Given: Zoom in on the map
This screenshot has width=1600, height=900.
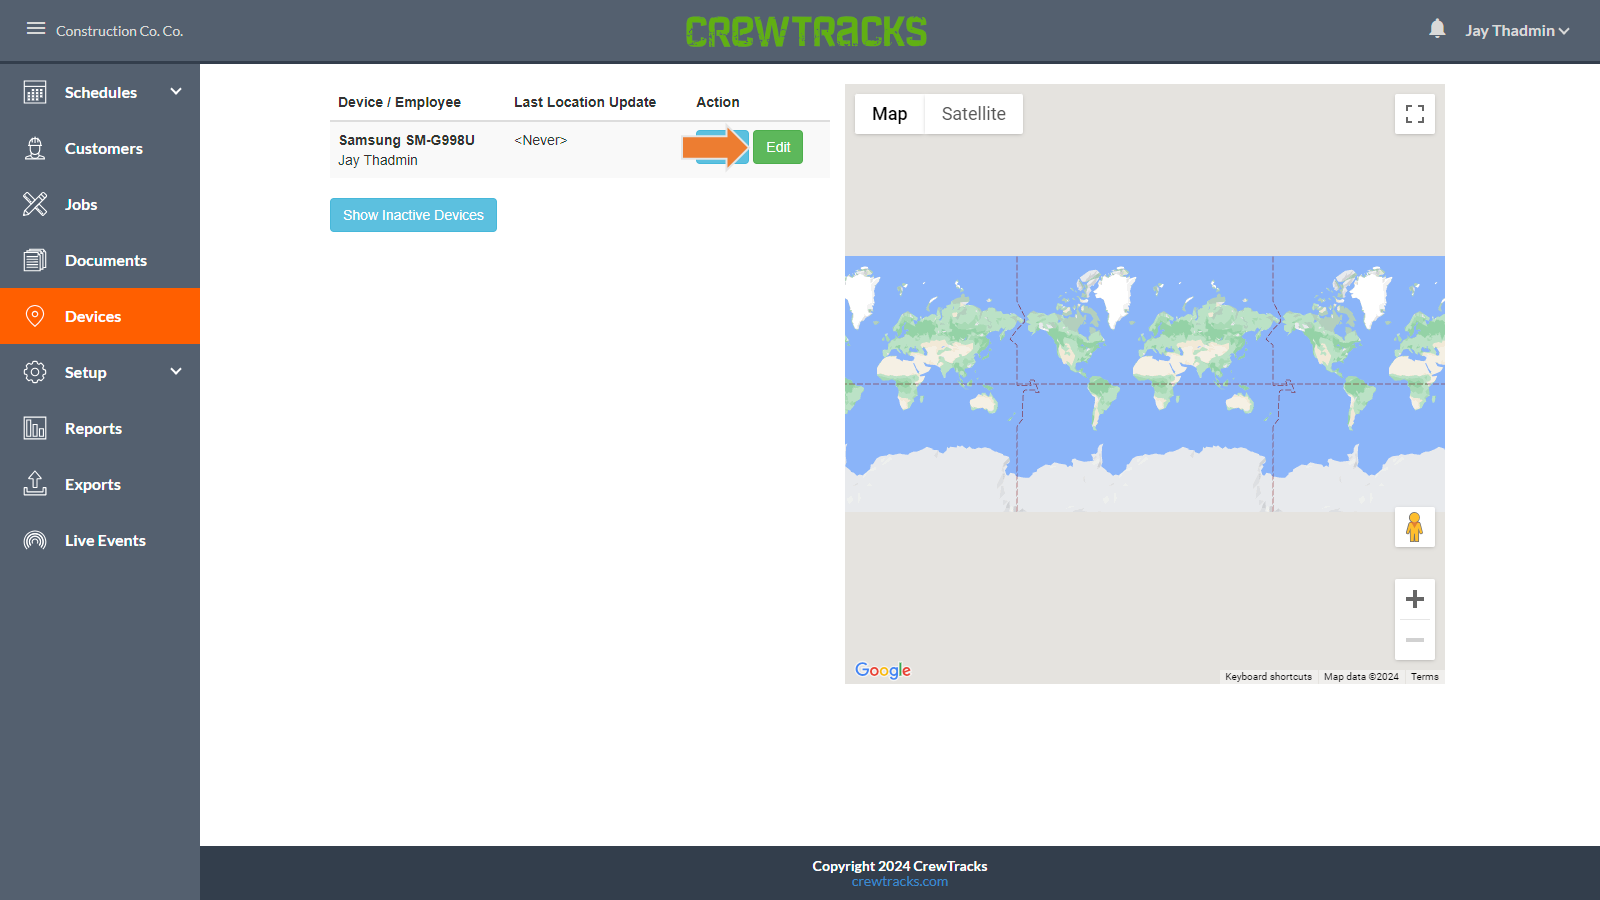Looking at the screenshot, I should [1415, 599].
